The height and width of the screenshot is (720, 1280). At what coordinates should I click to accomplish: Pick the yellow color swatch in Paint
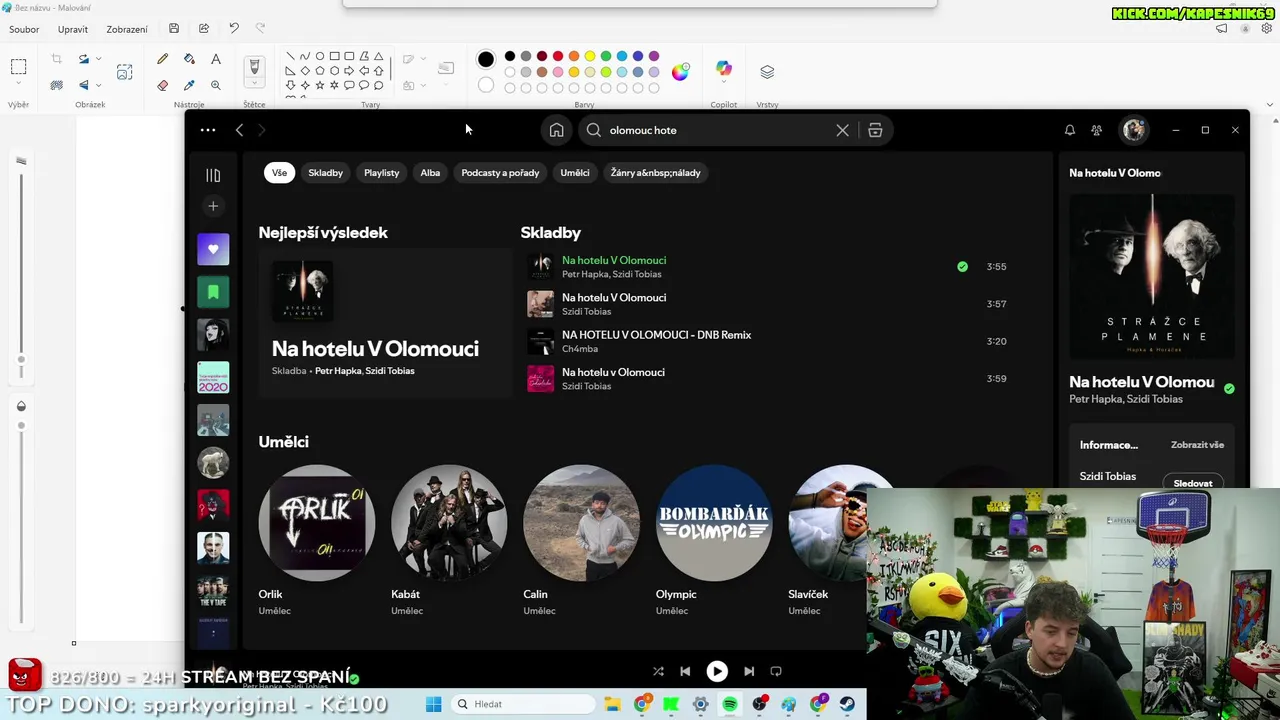[590, 56]
